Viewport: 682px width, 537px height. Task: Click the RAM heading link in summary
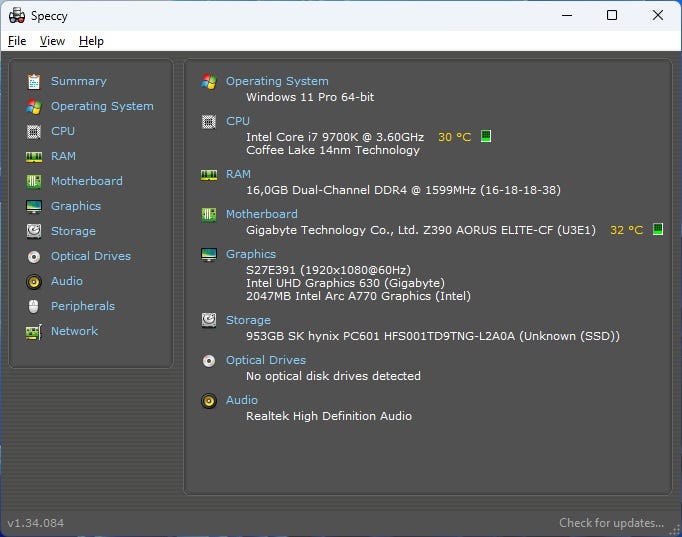coord(238,174)
